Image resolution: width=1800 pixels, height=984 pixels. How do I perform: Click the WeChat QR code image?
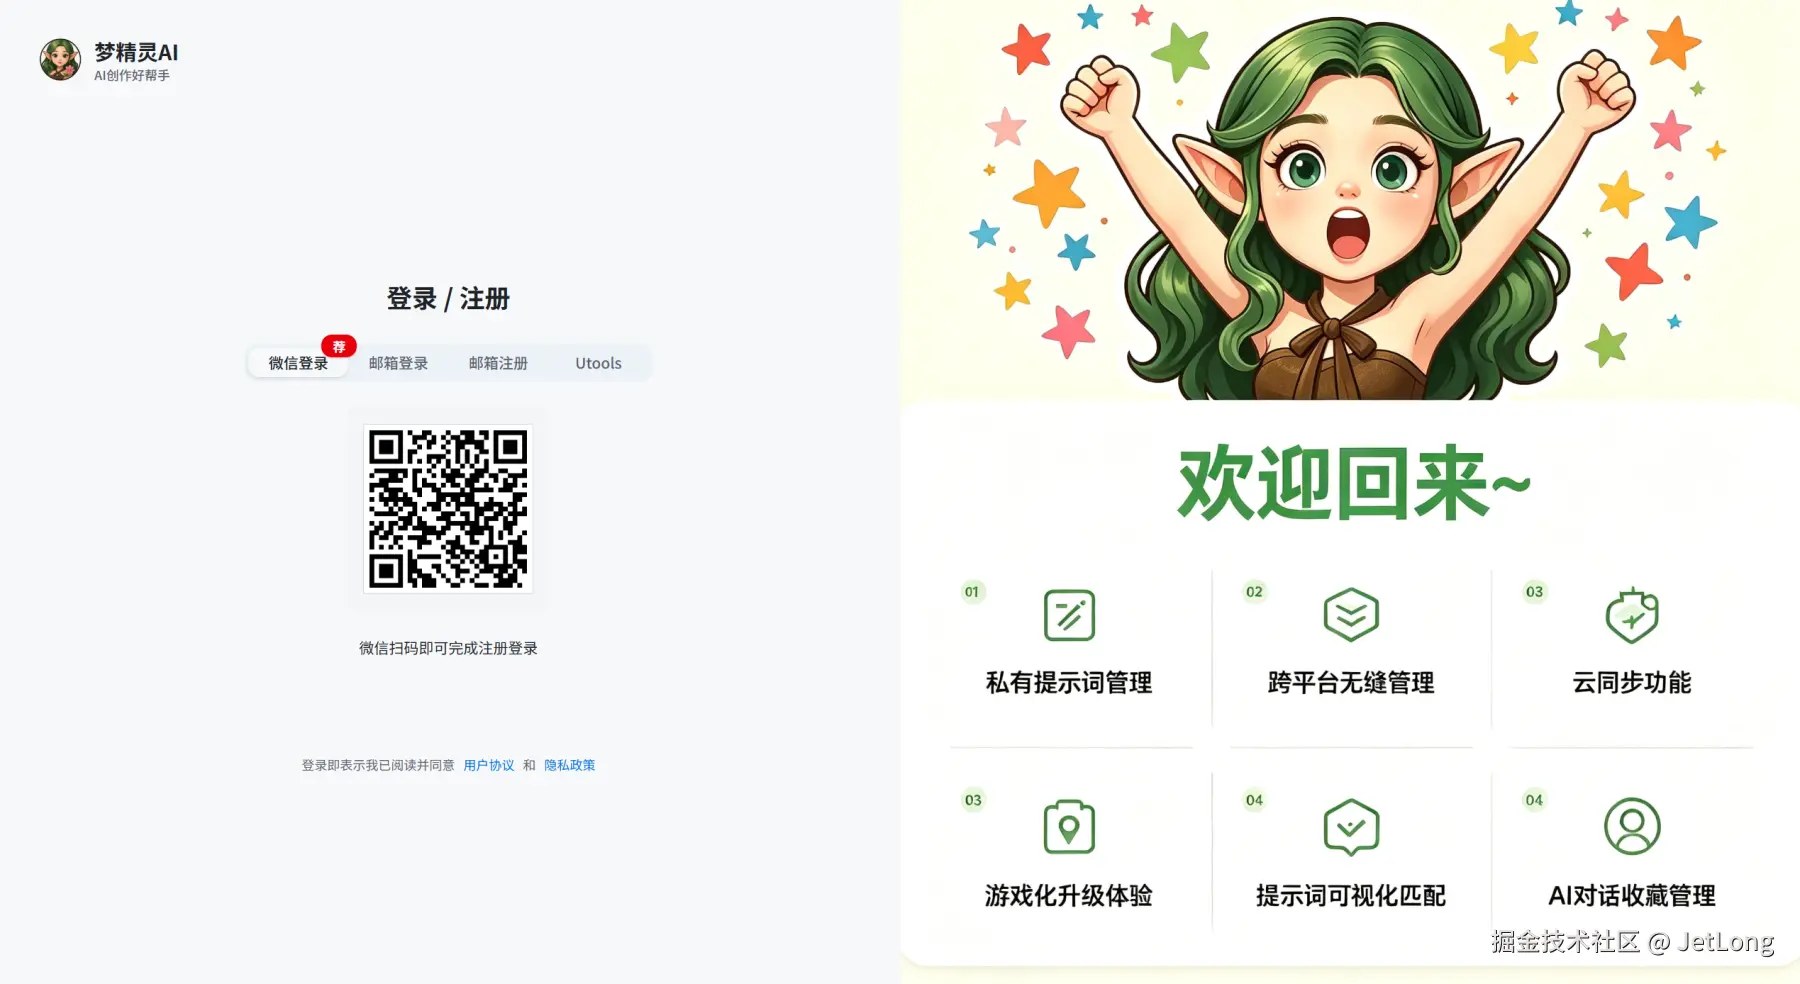point(448,508)
